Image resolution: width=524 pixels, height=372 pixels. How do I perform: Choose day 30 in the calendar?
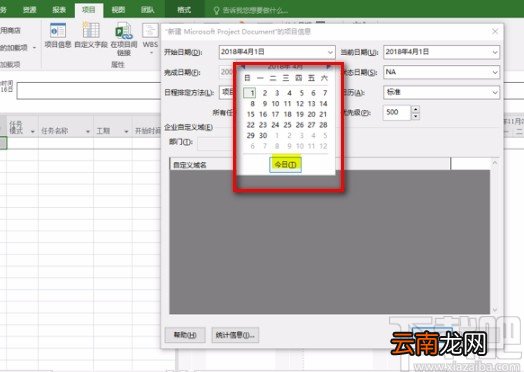(x=263, y=135)
